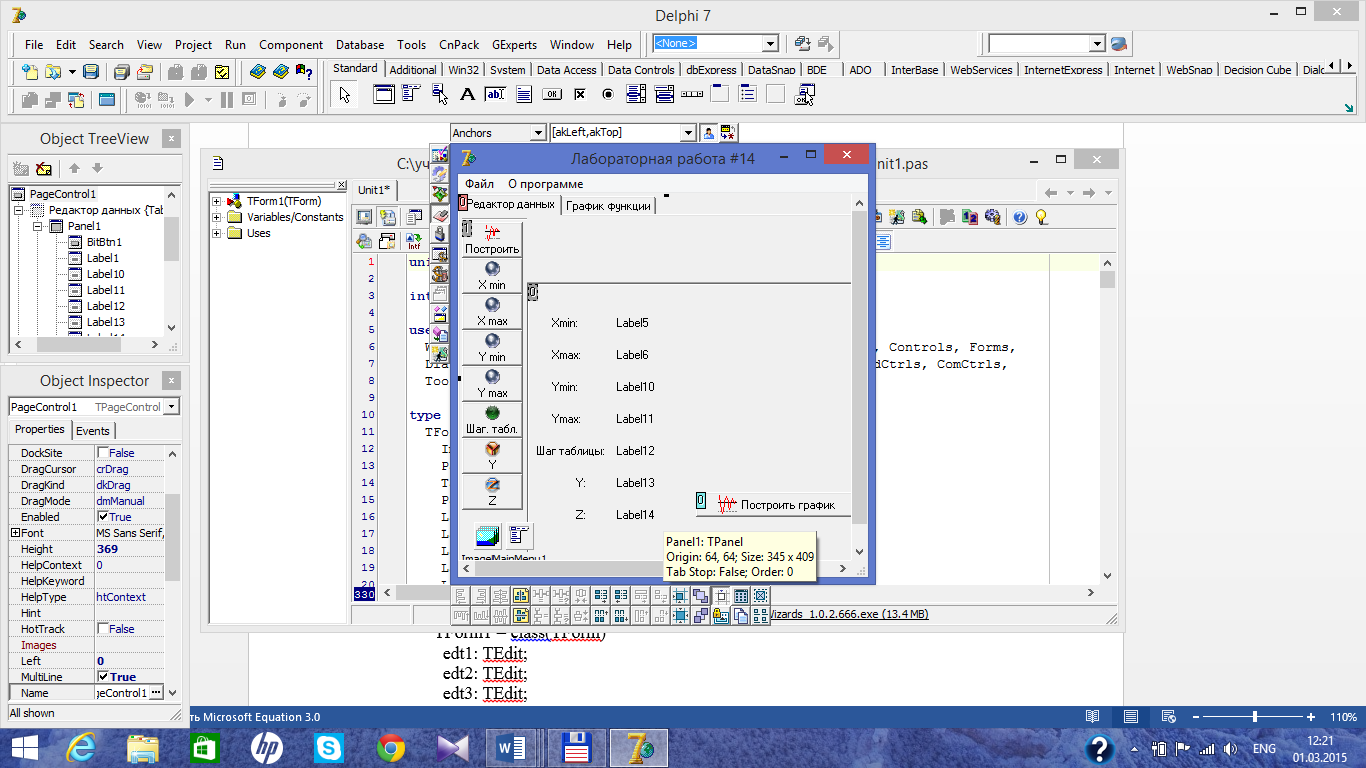Image resolution: width=1366 pixels, height=768 pixels.
Task: Pick the Edit 'ab' component
Action: coord(495,95)
